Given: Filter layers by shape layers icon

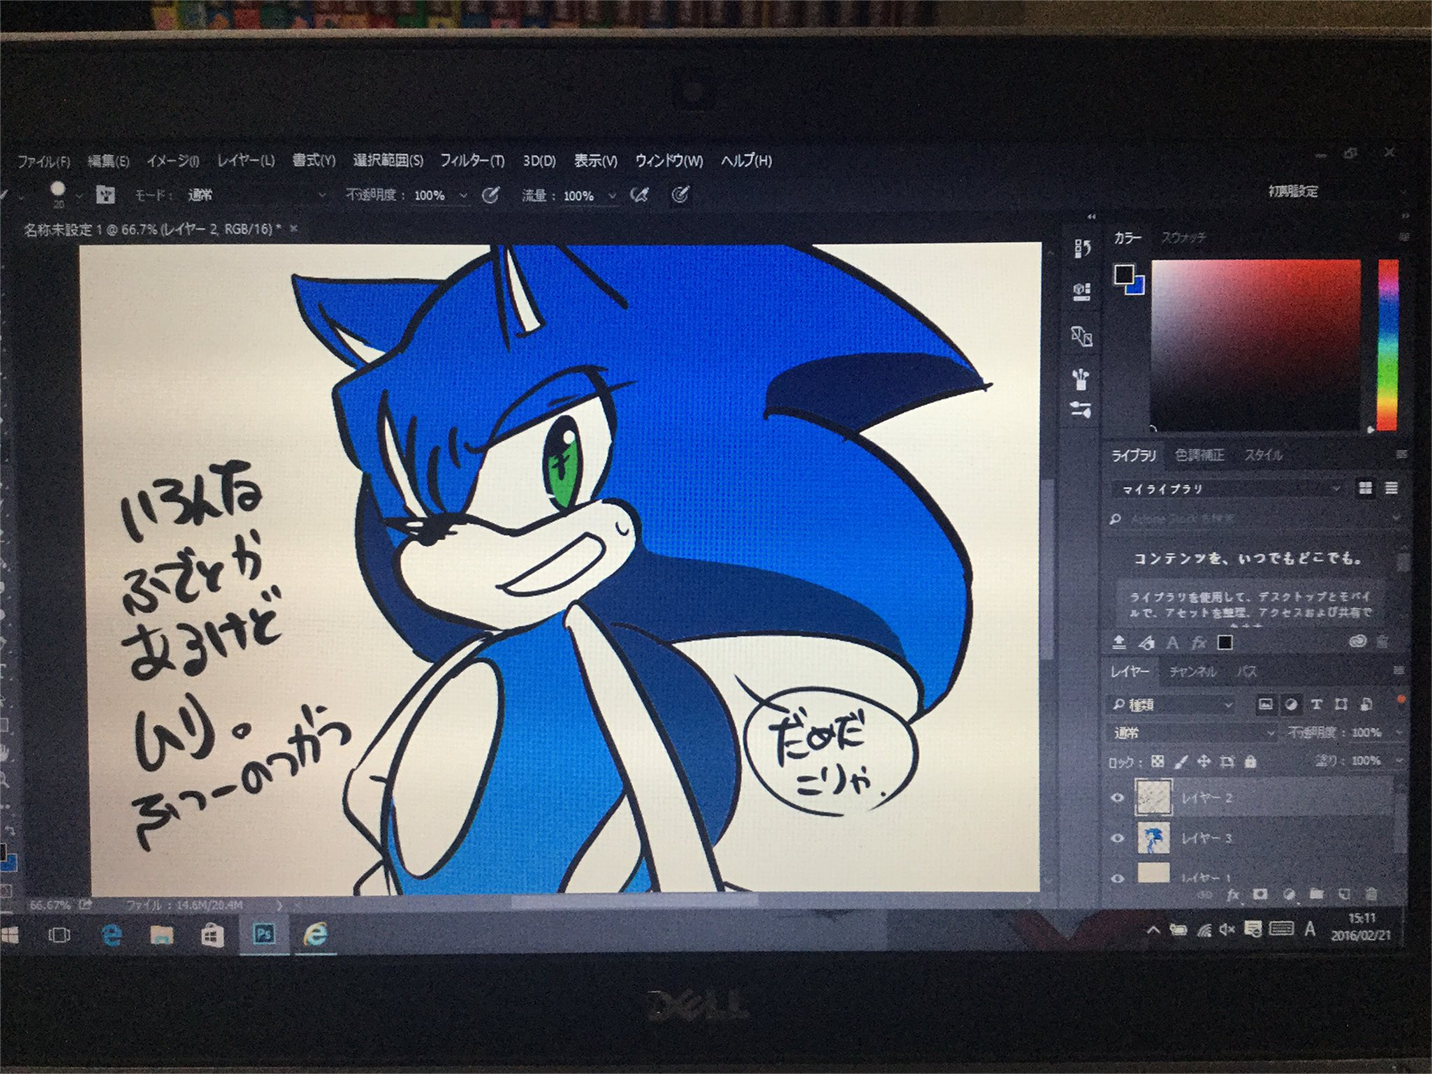Looking at the screenshot, I should tap(1341, 704).
